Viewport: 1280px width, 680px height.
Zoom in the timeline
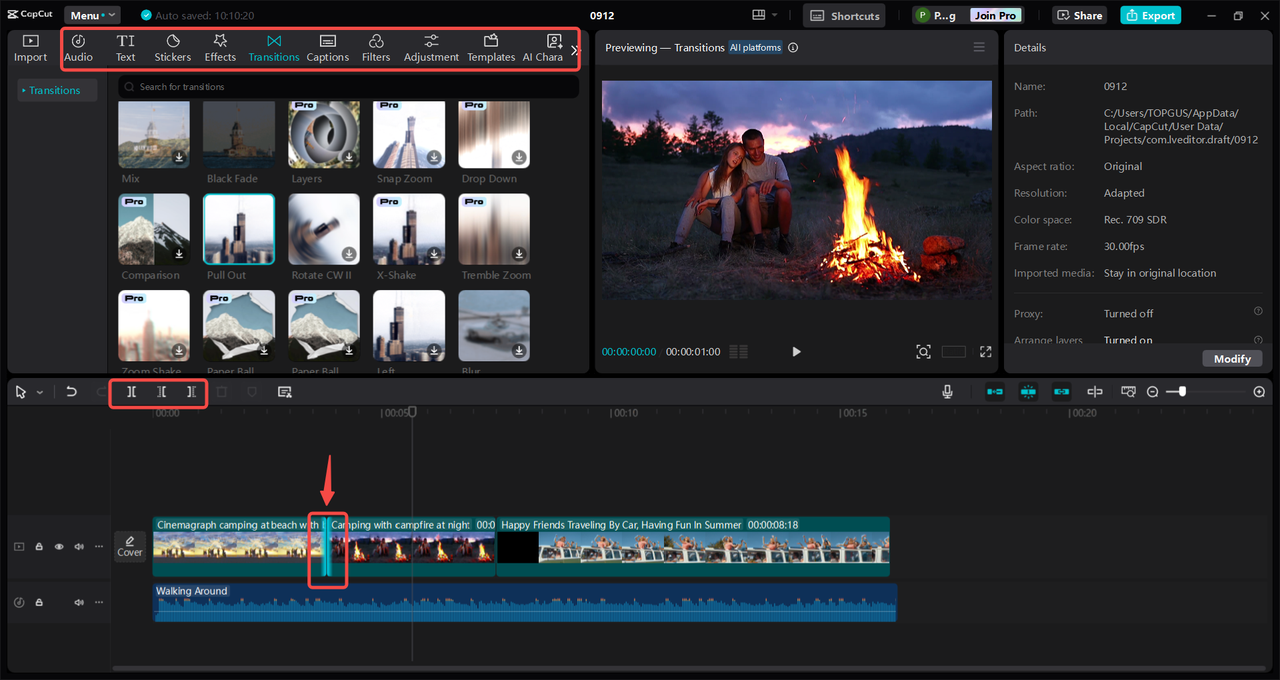[x=1259, y=392]
